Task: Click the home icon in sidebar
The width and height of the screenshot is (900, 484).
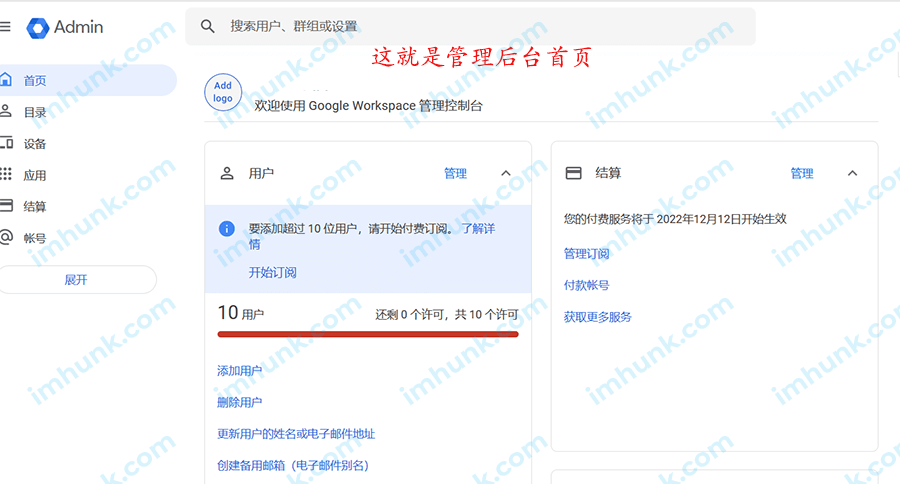Action: coord(6,80)
